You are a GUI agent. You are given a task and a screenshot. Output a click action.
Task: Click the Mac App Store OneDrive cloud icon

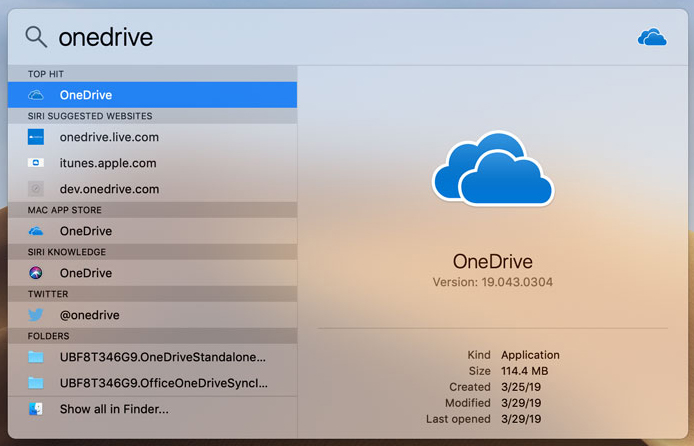click(x=36, y=231)
